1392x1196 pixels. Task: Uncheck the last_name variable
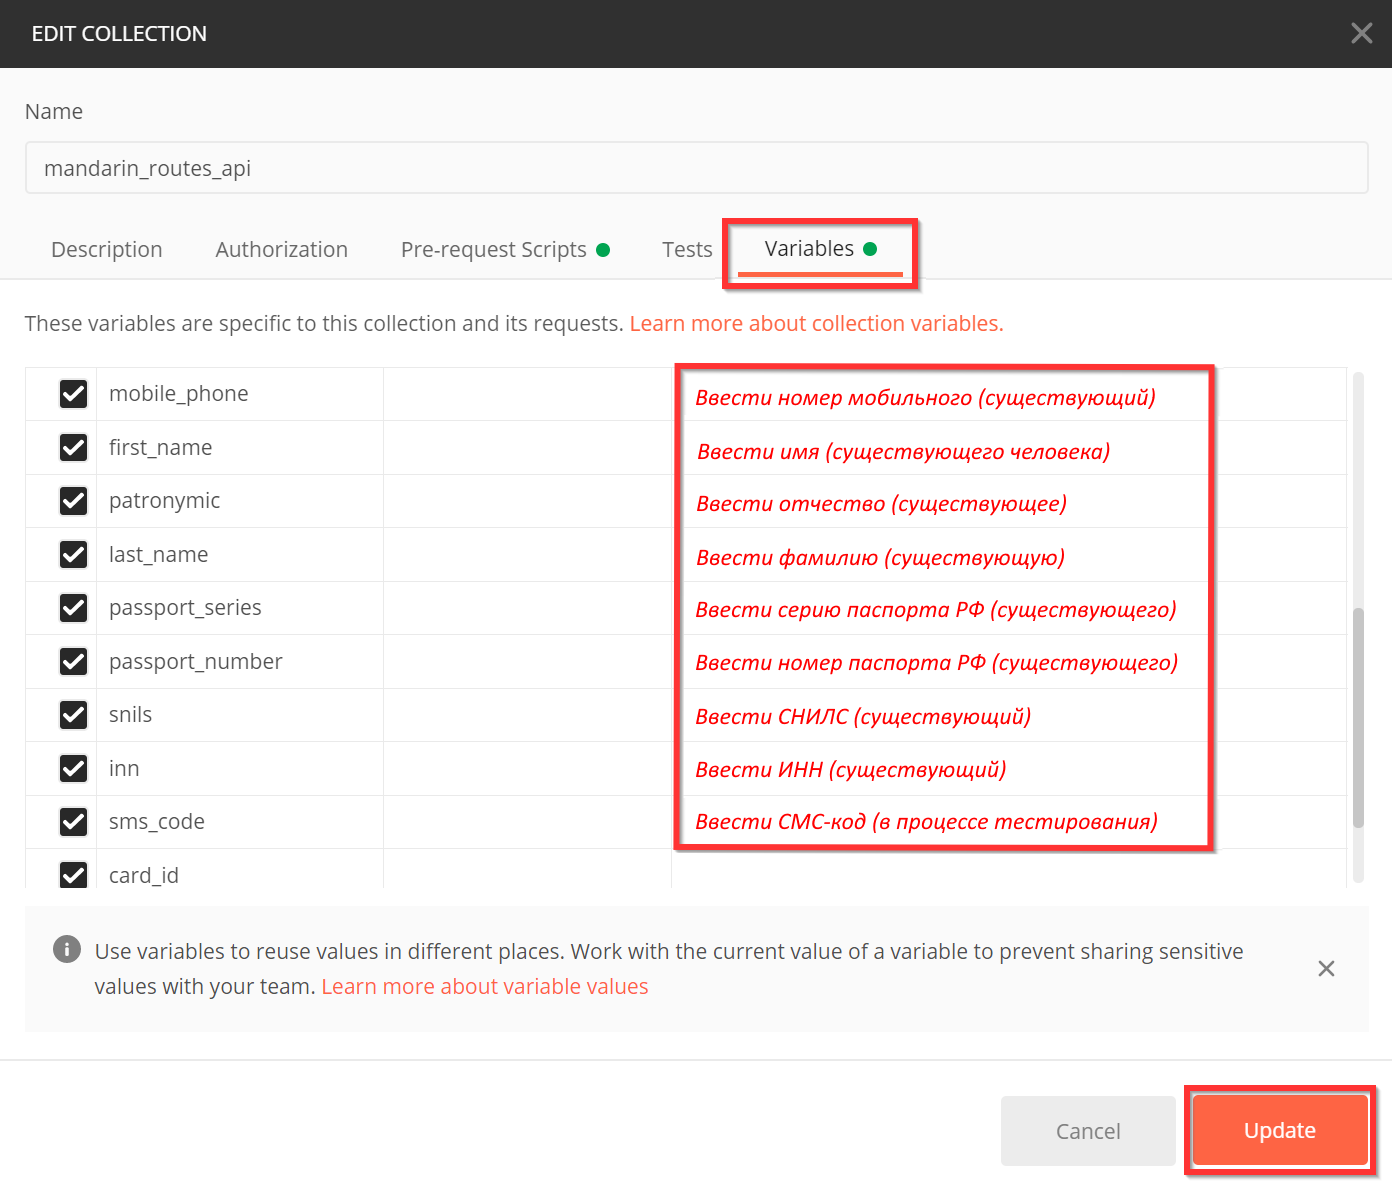74,554
